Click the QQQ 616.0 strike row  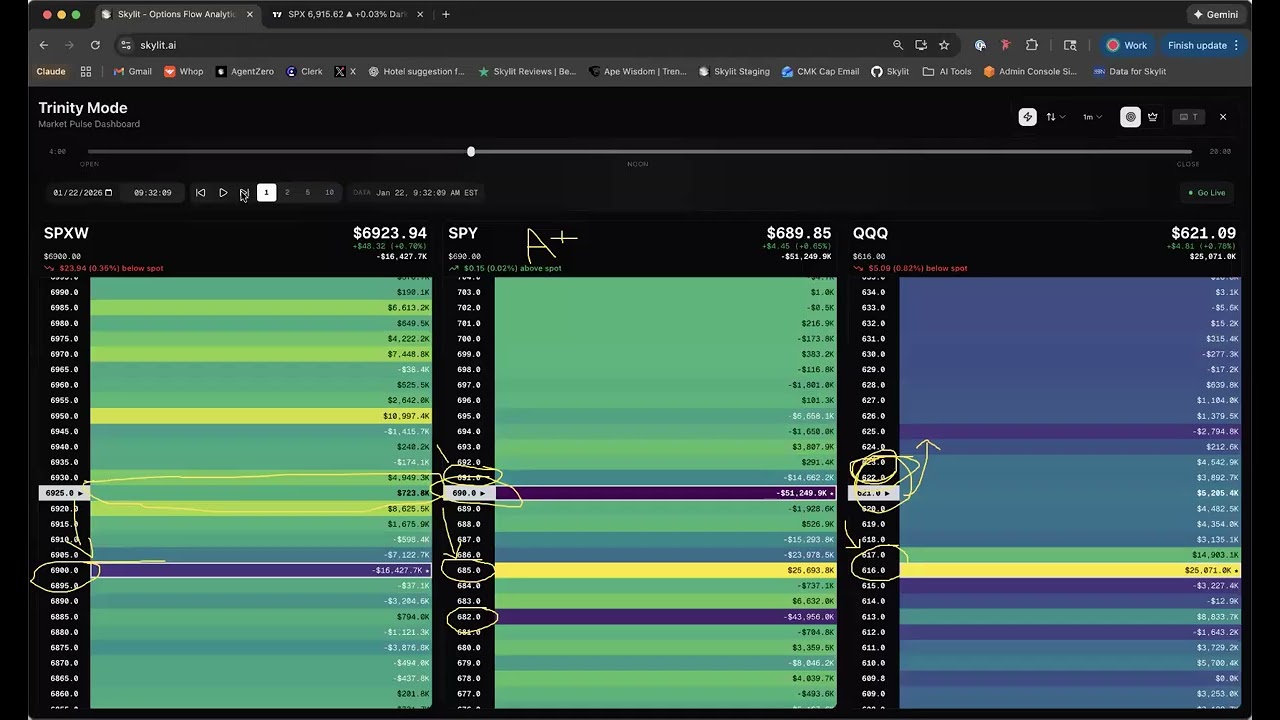(1045, 571)
